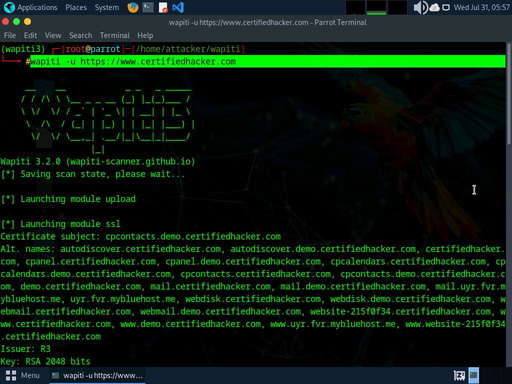The image size is (512, 384).
Task: Open the volume speaker control
Action: 420,7
